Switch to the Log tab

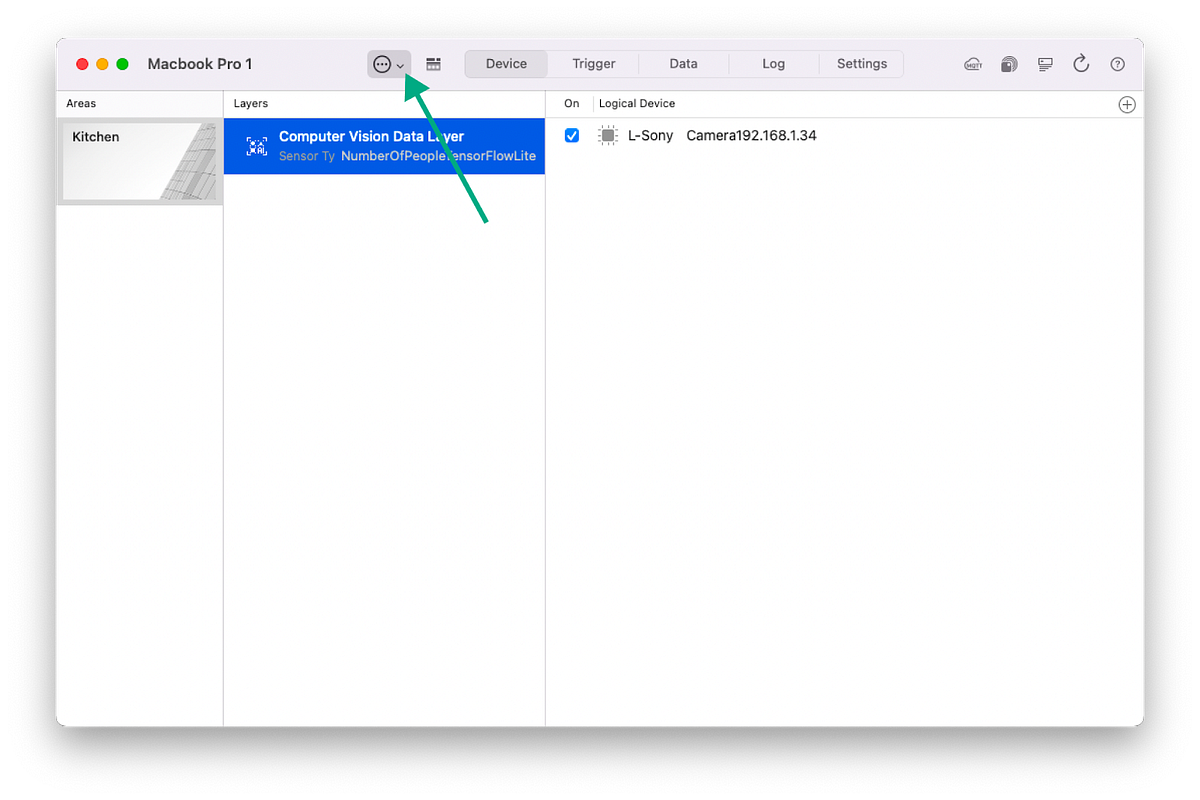pyautogui.click(x=773, y=63)
